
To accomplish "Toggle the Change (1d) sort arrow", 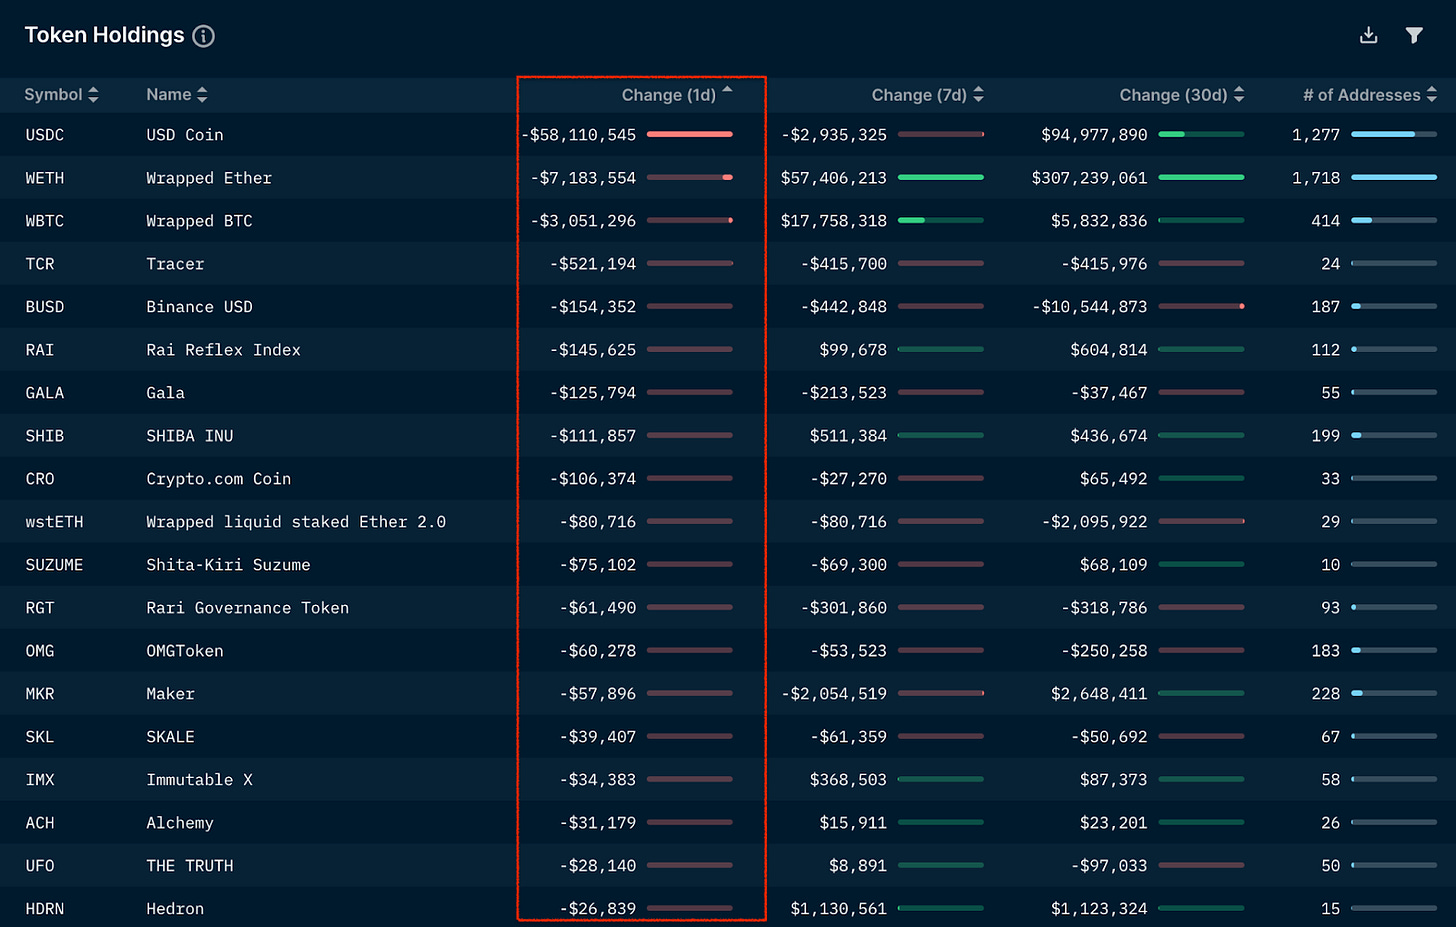I will 727,90.
